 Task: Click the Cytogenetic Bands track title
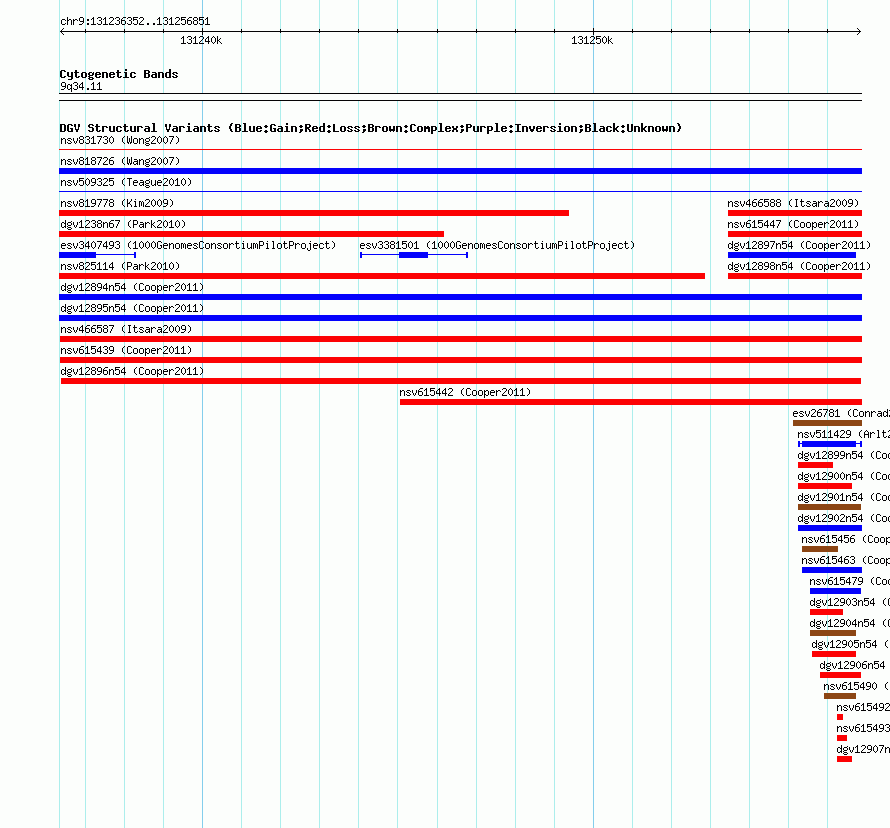[x=119, y=74]
